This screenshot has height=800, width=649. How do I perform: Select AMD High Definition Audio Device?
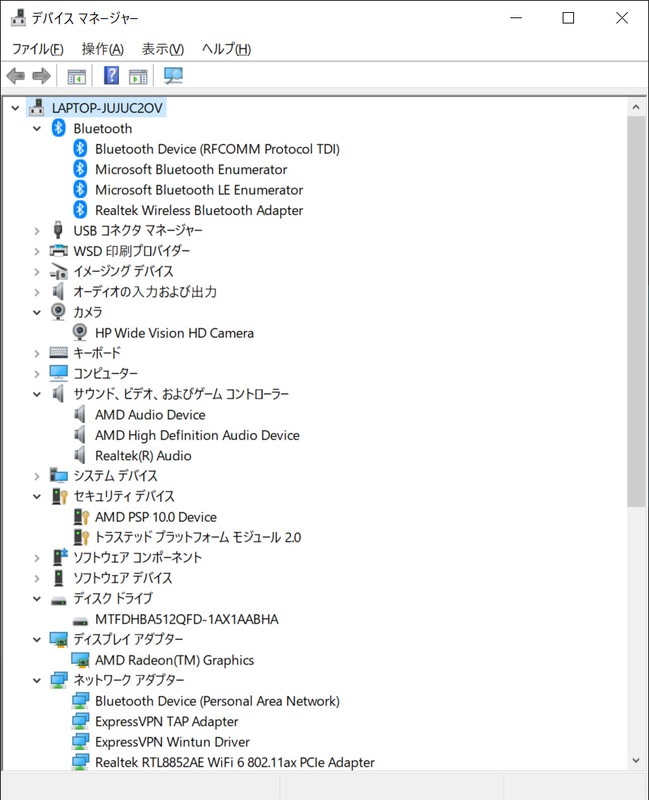pyautogui.click(x=197, y=435)
